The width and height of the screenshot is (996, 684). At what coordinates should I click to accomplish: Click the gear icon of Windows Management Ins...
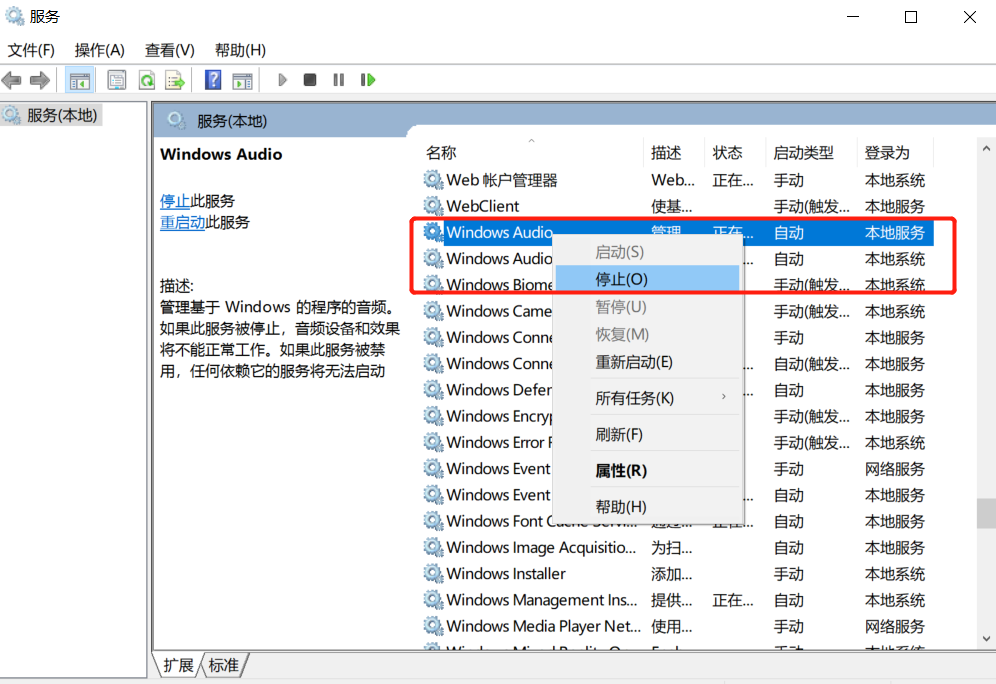(433, 600)
